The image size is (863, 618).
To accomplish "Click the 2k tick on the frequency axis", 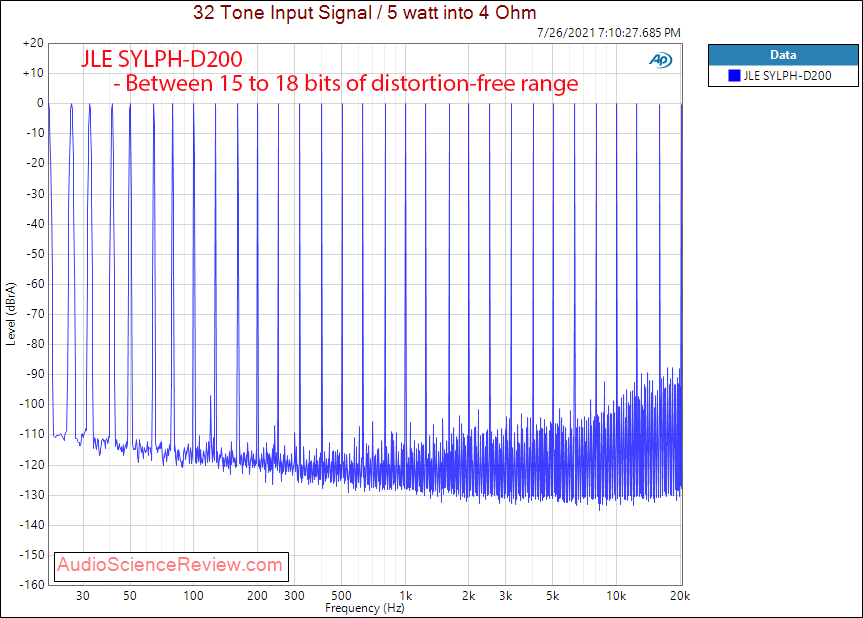I will [x=468, y=595].
